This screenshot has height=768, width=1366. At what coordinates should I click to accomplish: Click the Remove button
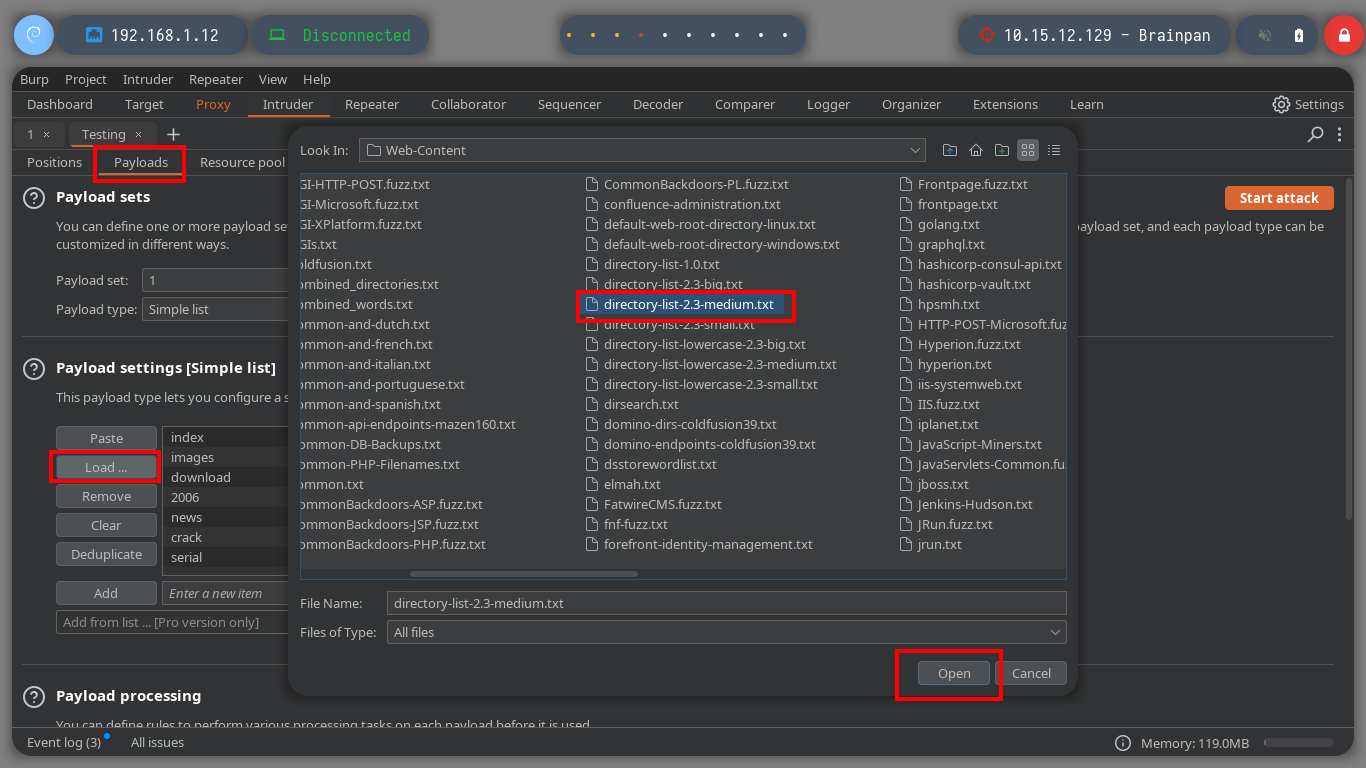(106, 496)
